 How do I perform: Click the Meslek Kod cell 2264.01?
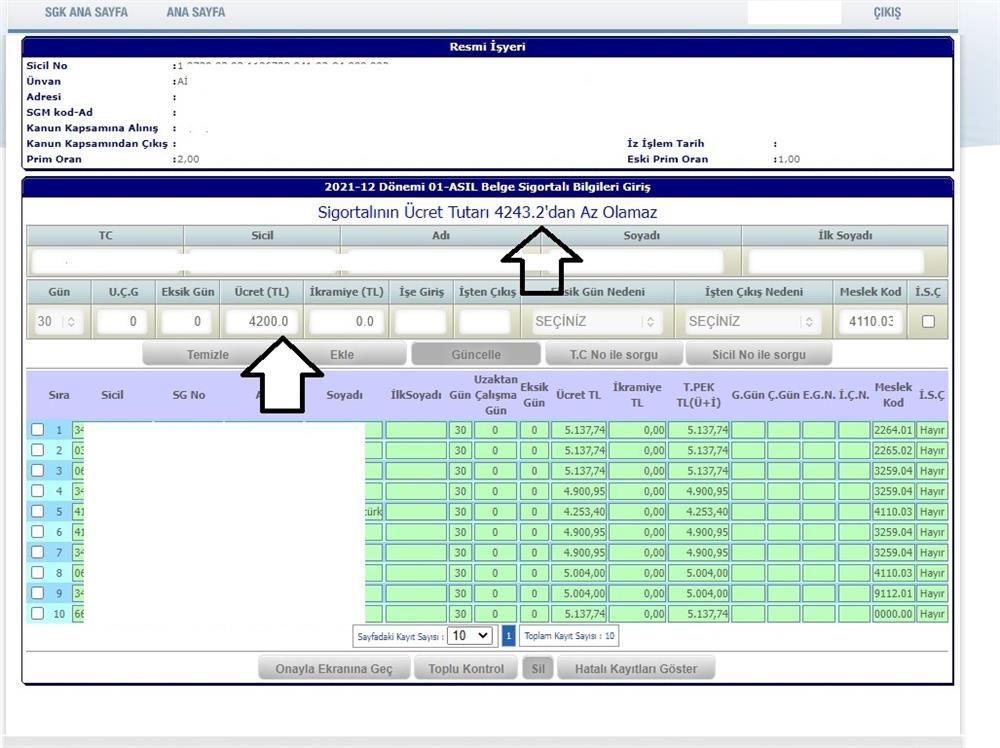[893, 430]
